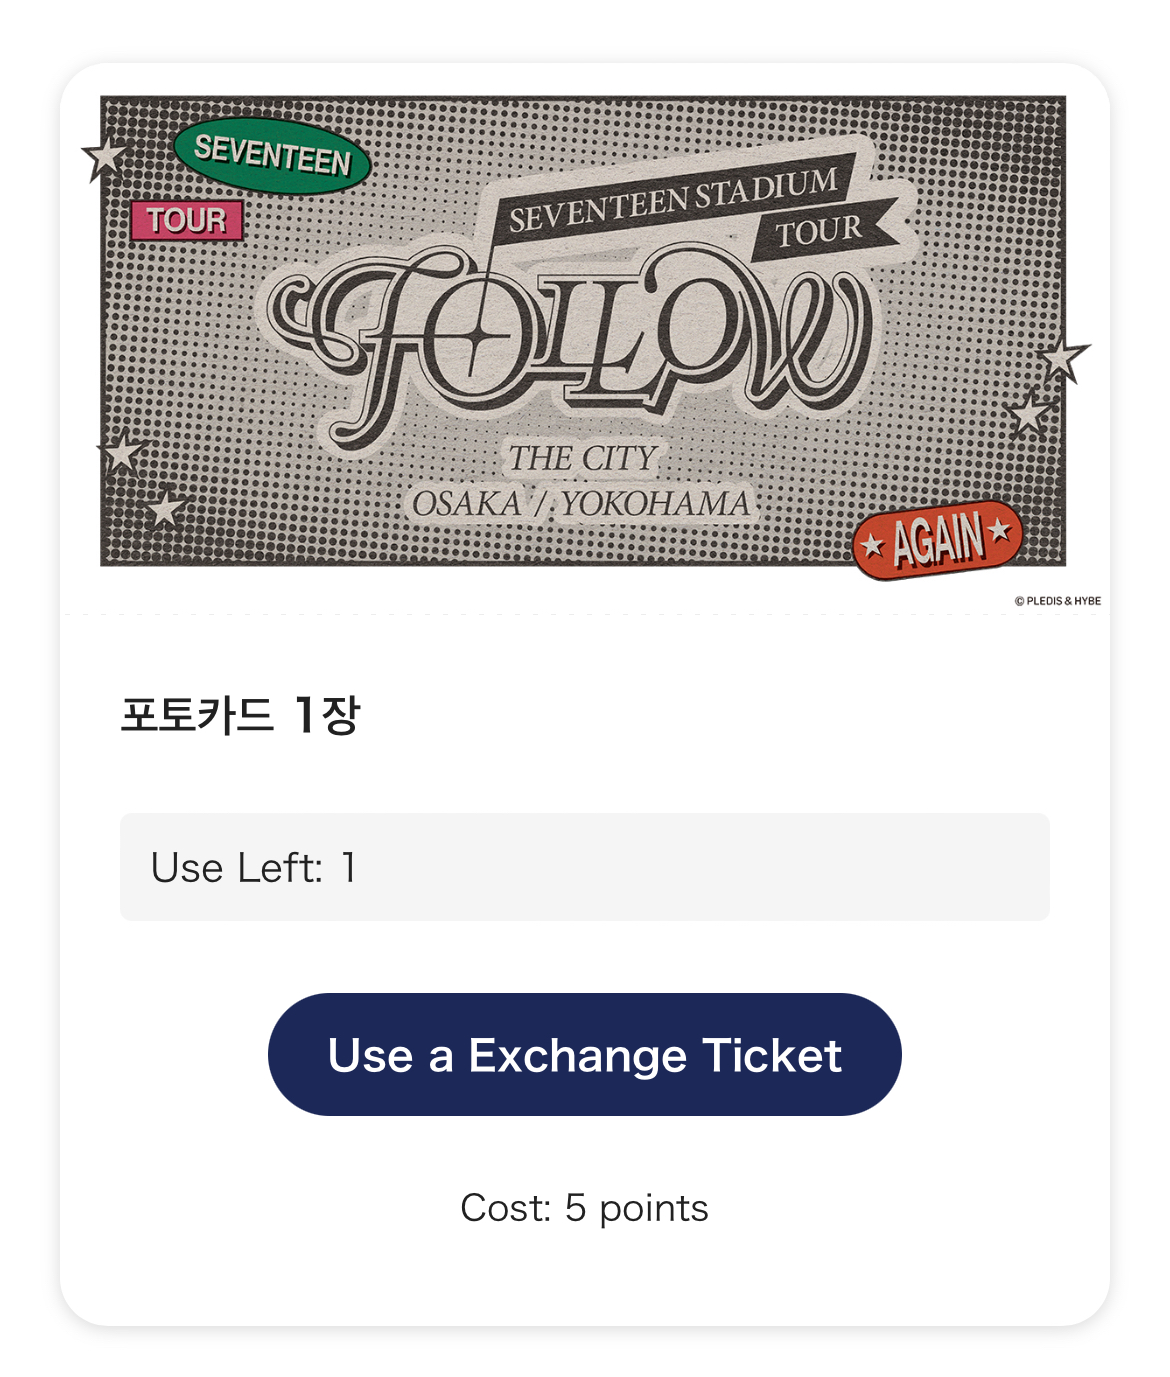Click the Use a Exchange Ticket button
1170x1377 pixels.
584,1054
